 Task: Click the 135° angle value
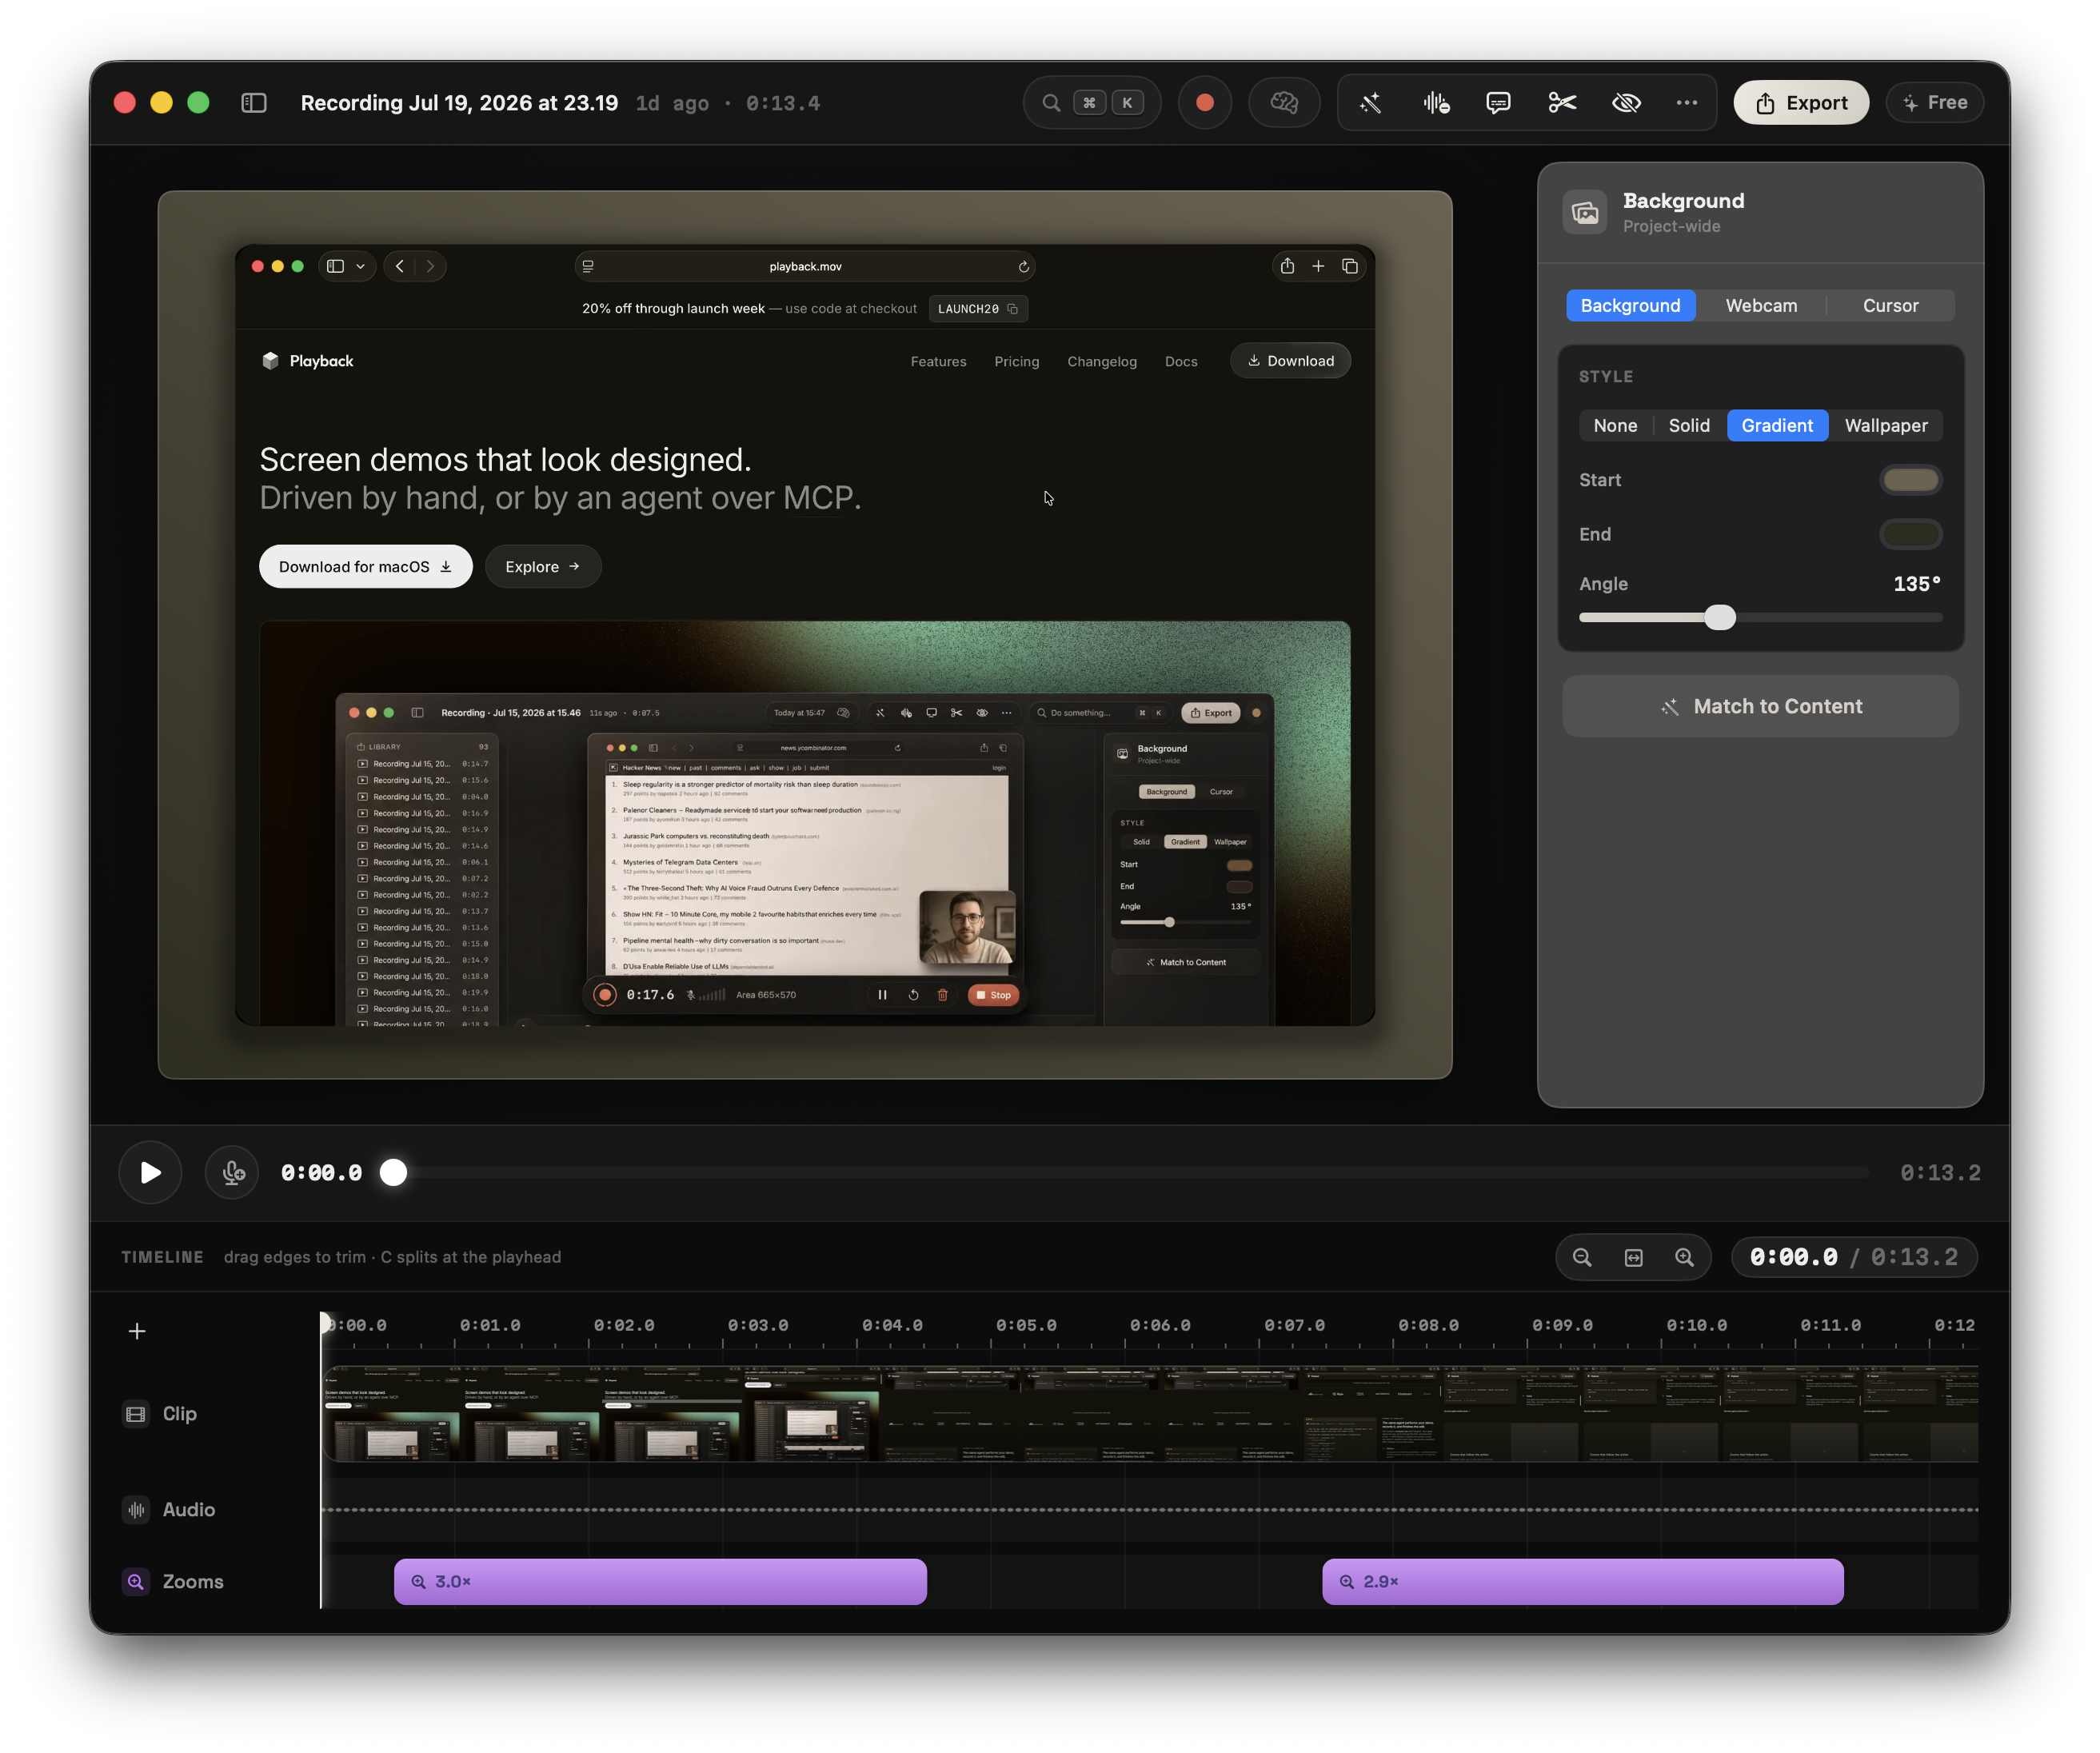pyautogui.click(x=1916, y=584)
